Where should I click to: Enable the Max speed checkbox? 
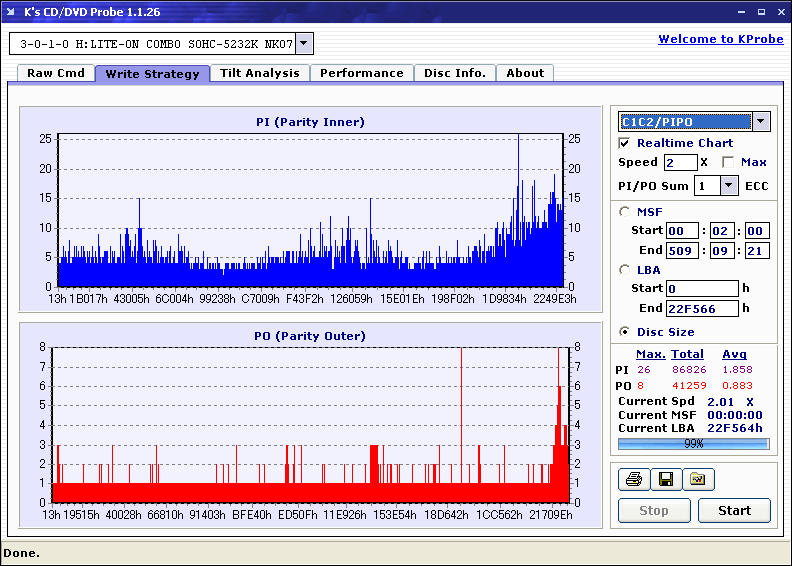[728, 162]
